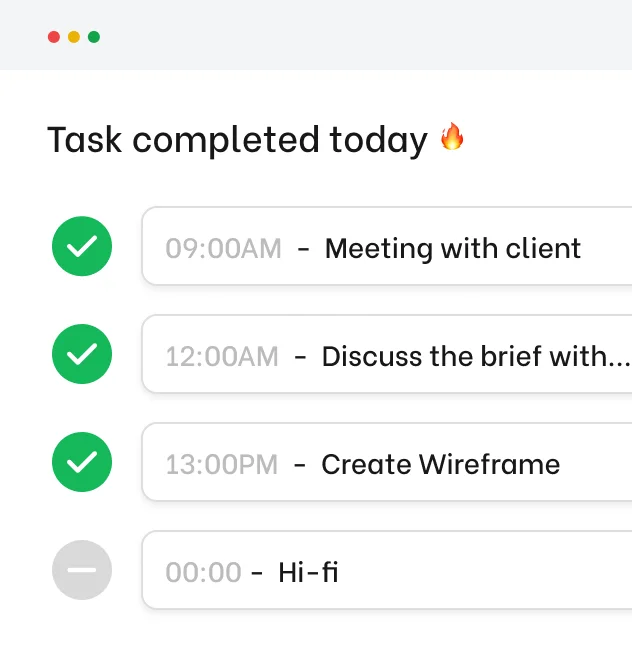This screenshot has height=670, width=632.
Task: Toggle the Discuss the brief checkmark
Action: coord(82,354)
